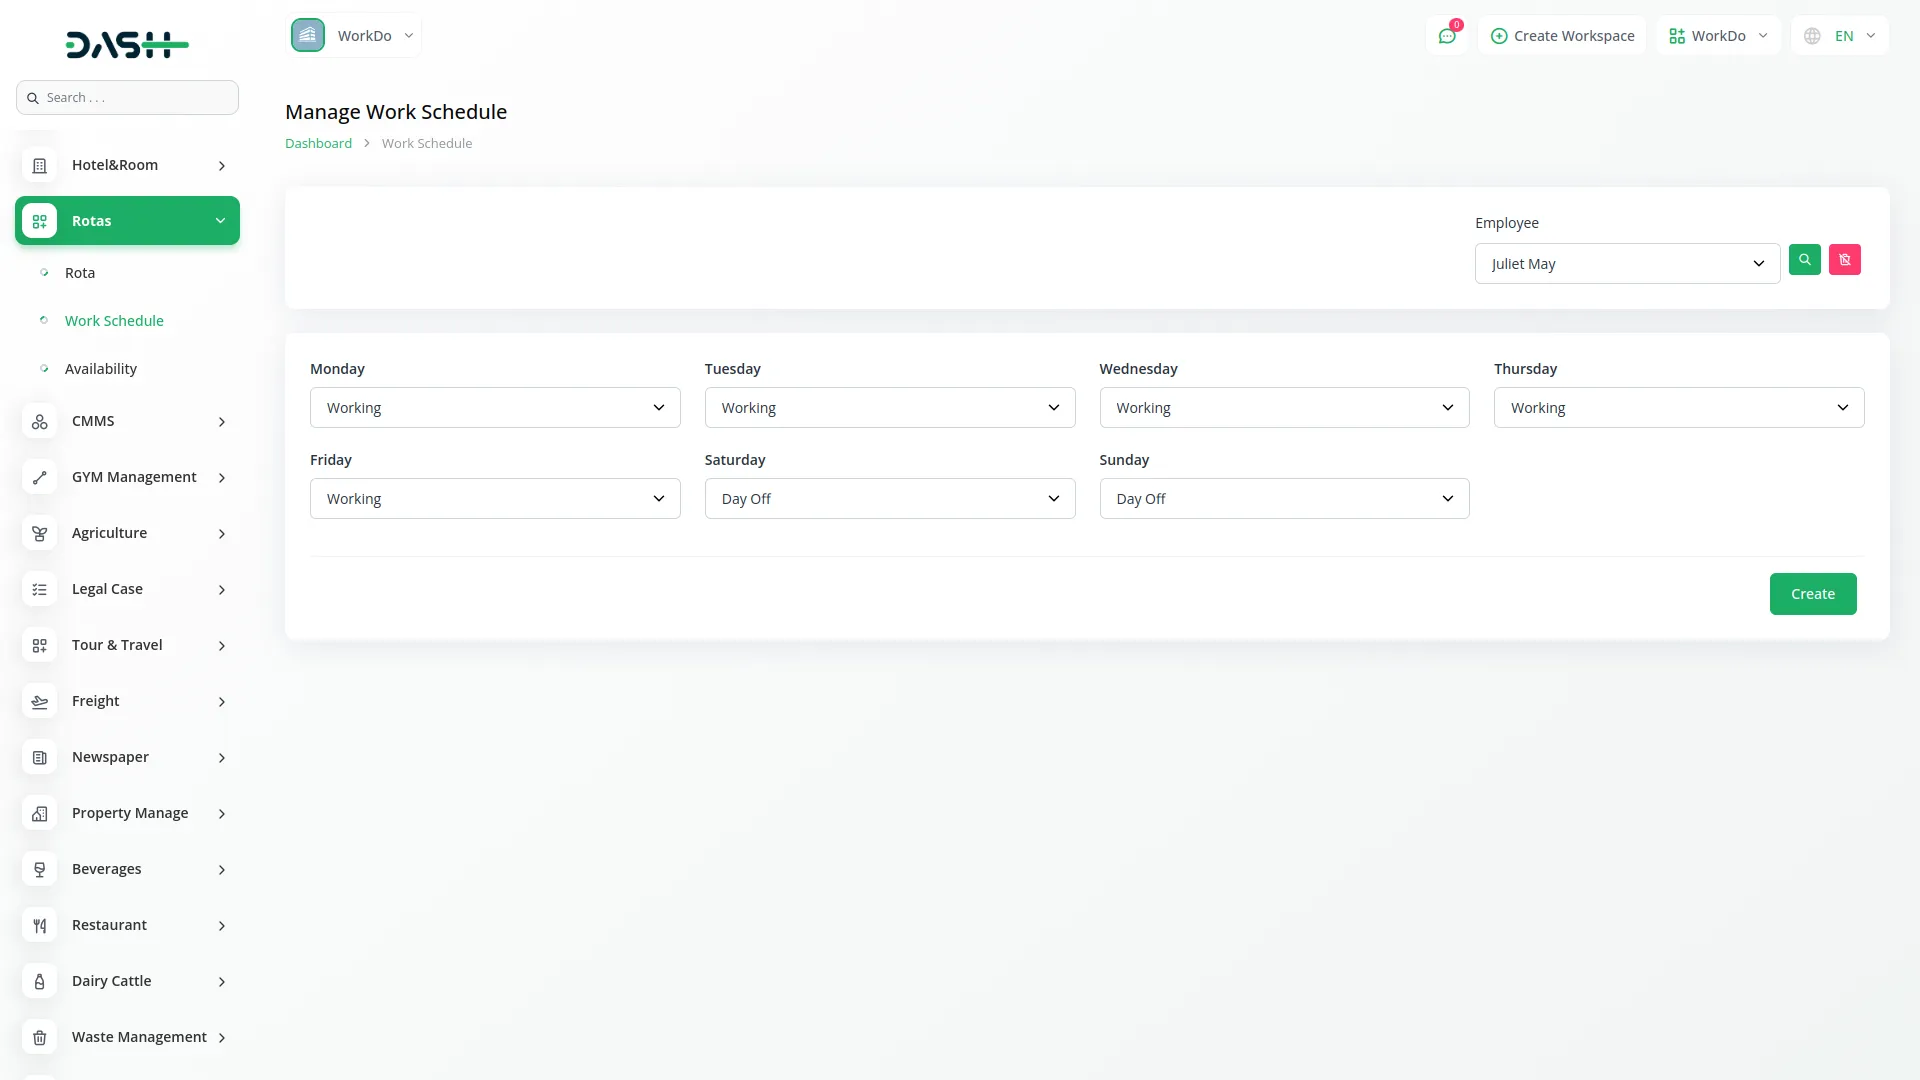Click the green search employee icon button
This screenshot has width=1920, height=1080.
tap(1804, 260)
